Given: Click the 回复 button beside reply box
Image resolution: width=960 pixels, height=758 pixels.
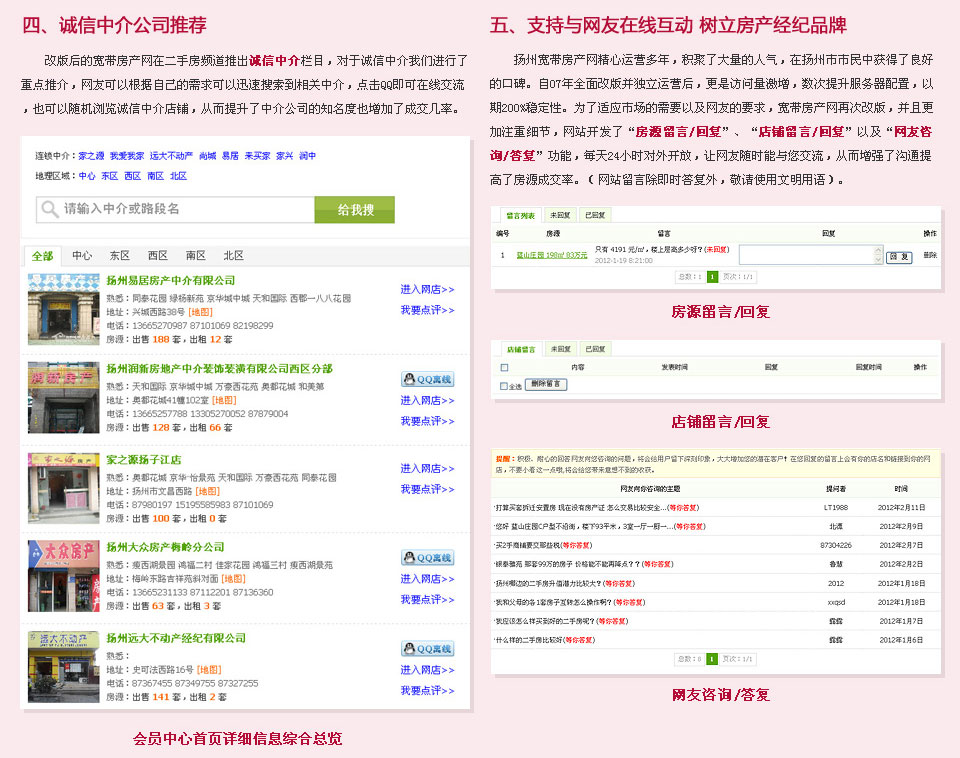Looking at the screenshot, I should click(x=899, y=257).
